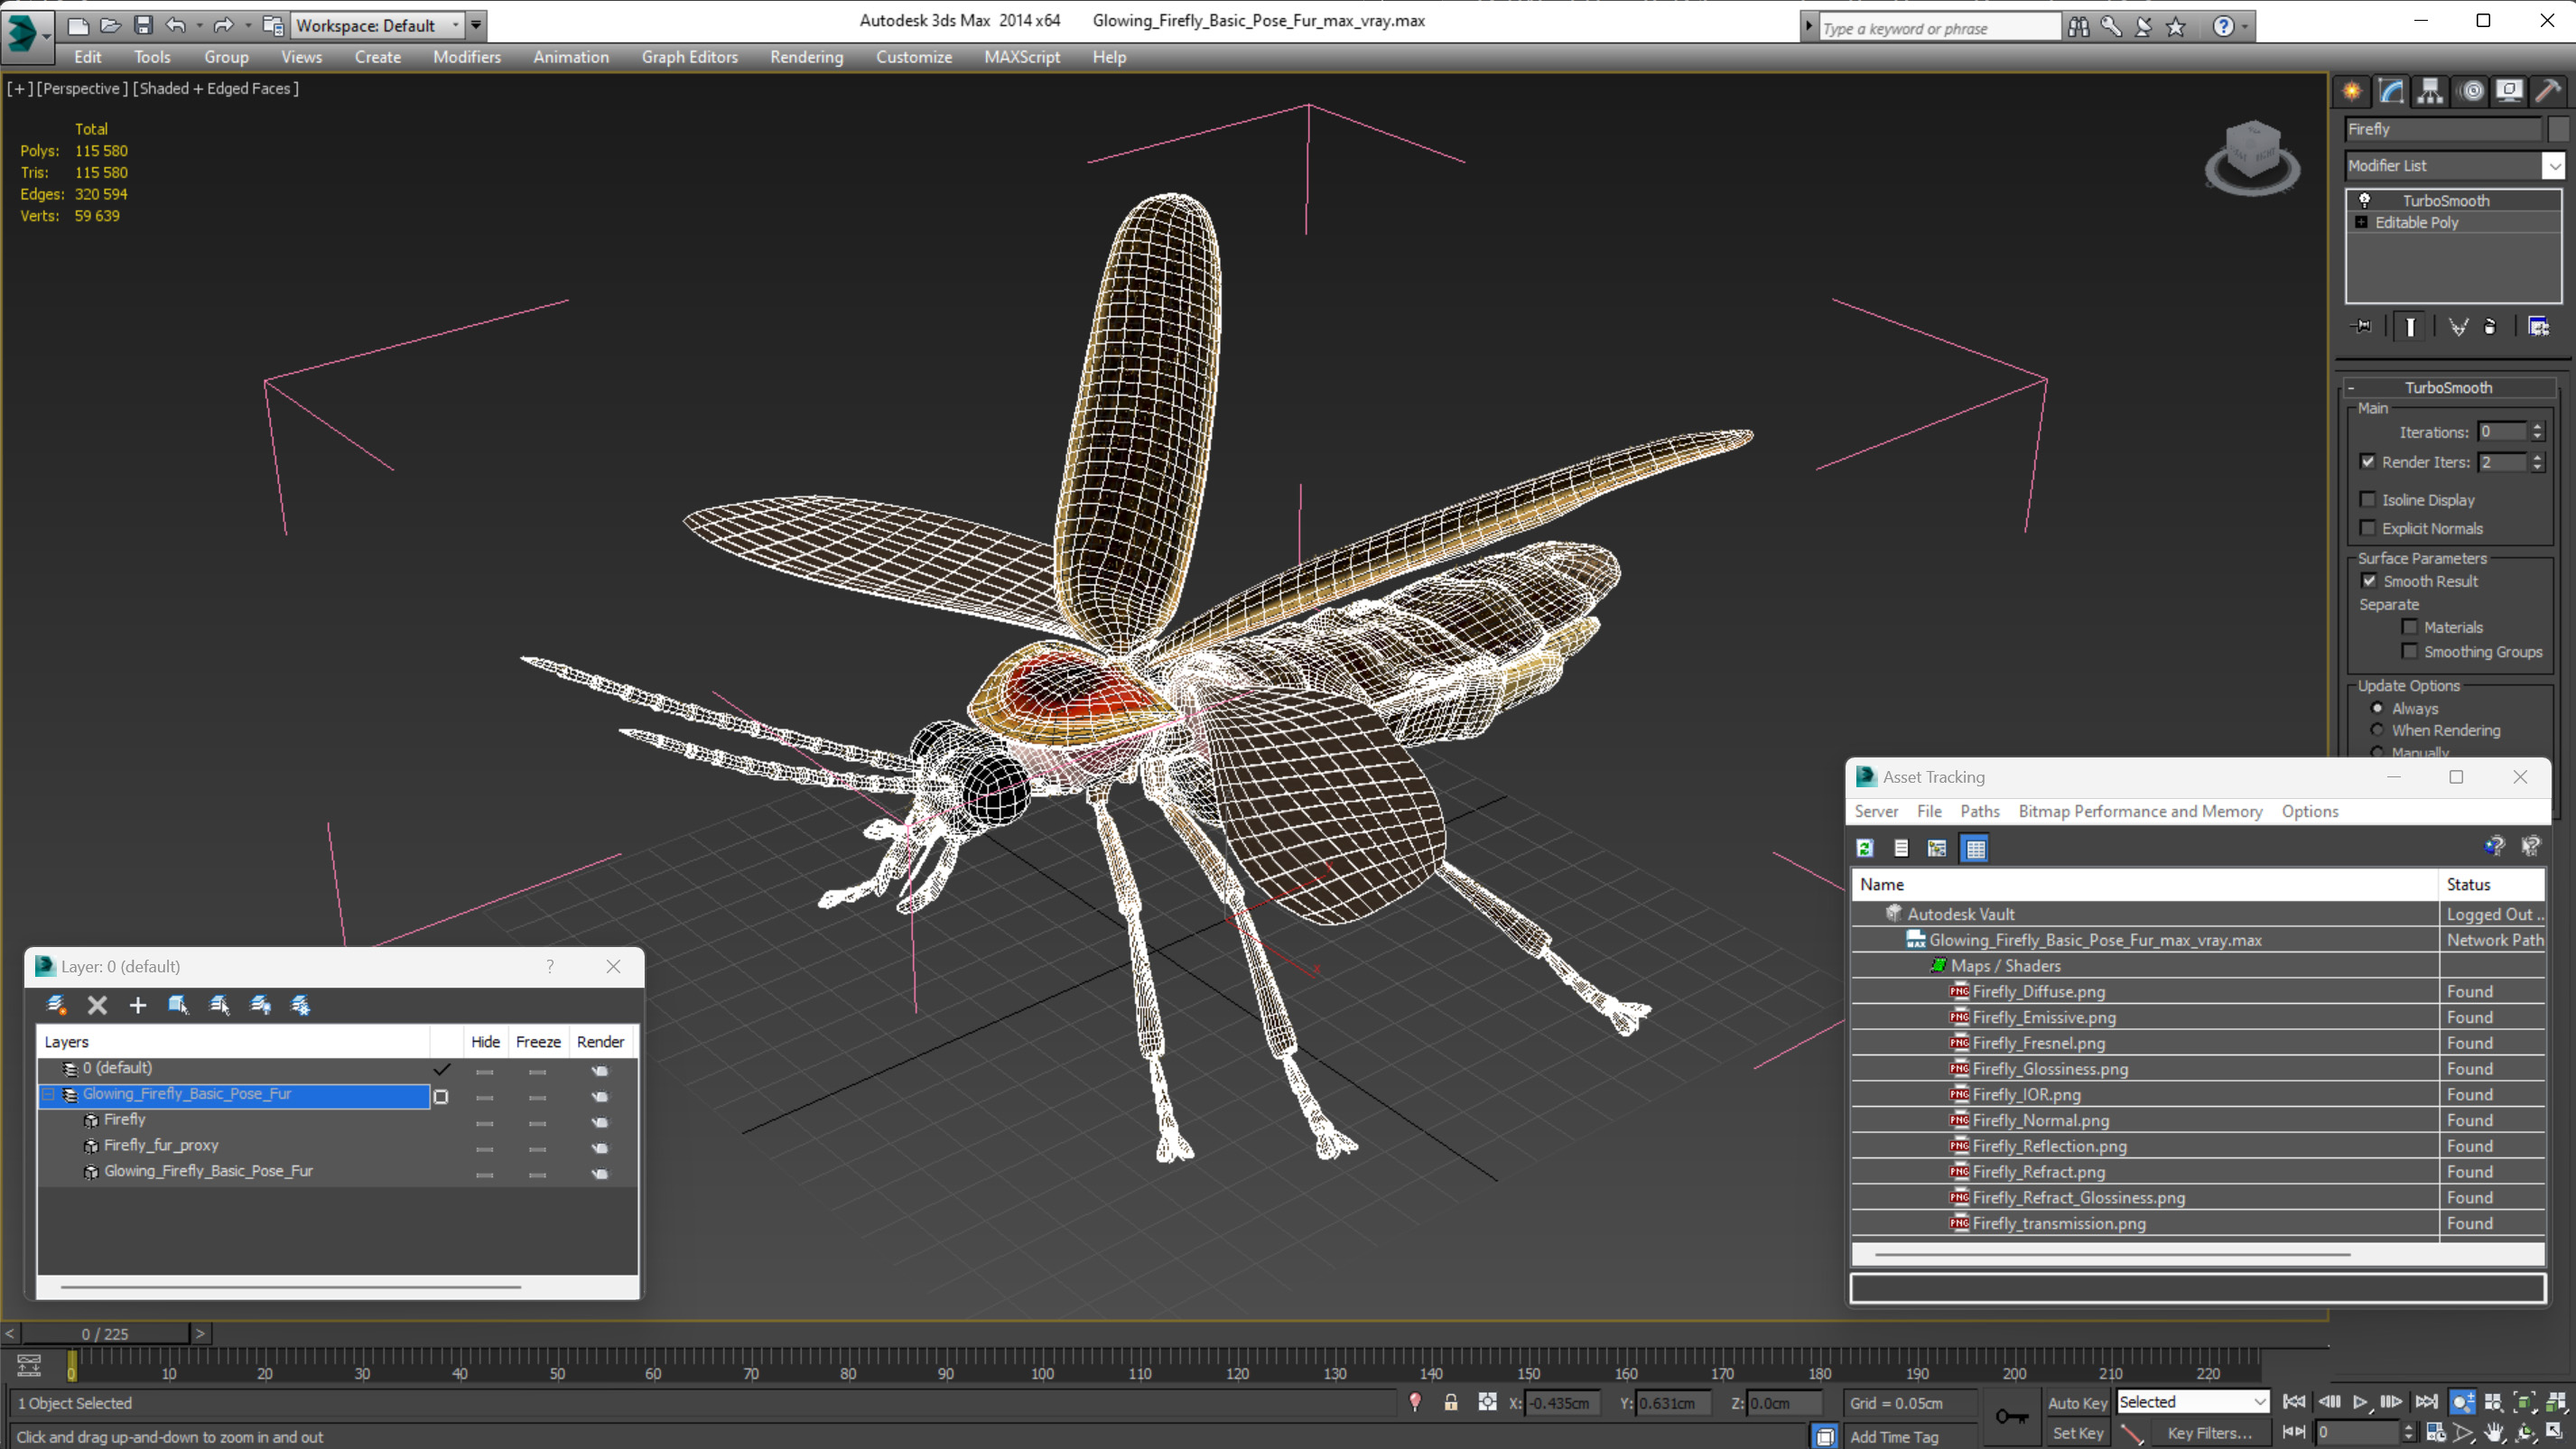Click the time slider 0 / 225 handle
Viewport: 2576px width, 1449px height.
tap(105, 1333)
